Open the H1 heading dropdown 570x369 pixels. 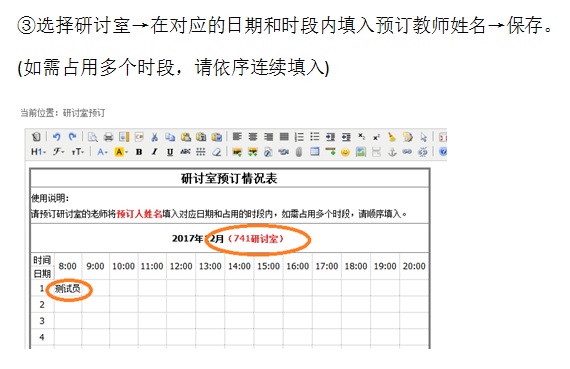38,152
